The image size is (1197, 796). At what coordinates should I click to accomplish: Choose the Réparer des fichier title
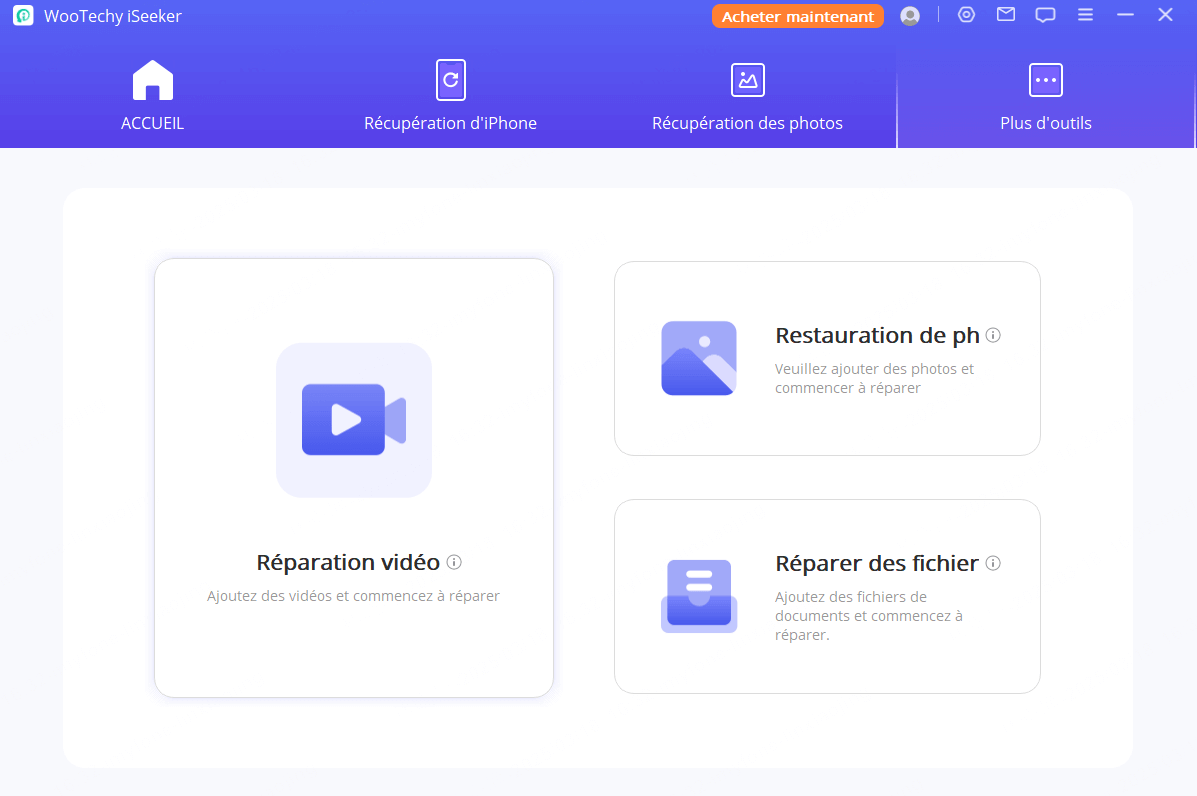pyautogui.click(x=876, y=564)
